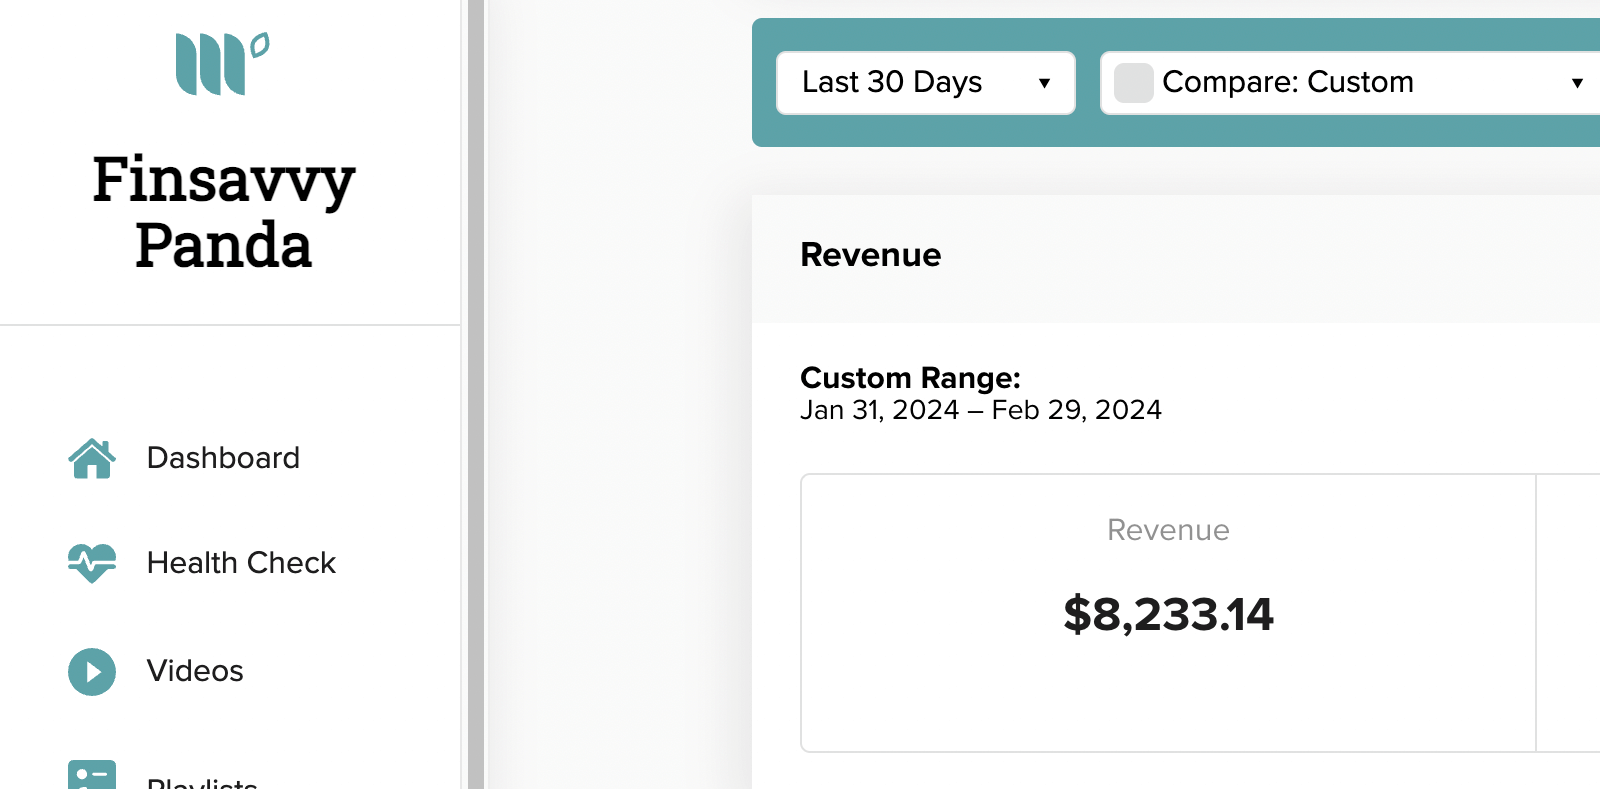Screen dimensions: 1600x789
Task: Open the Health Check menu item
Action: pos(241,563)
